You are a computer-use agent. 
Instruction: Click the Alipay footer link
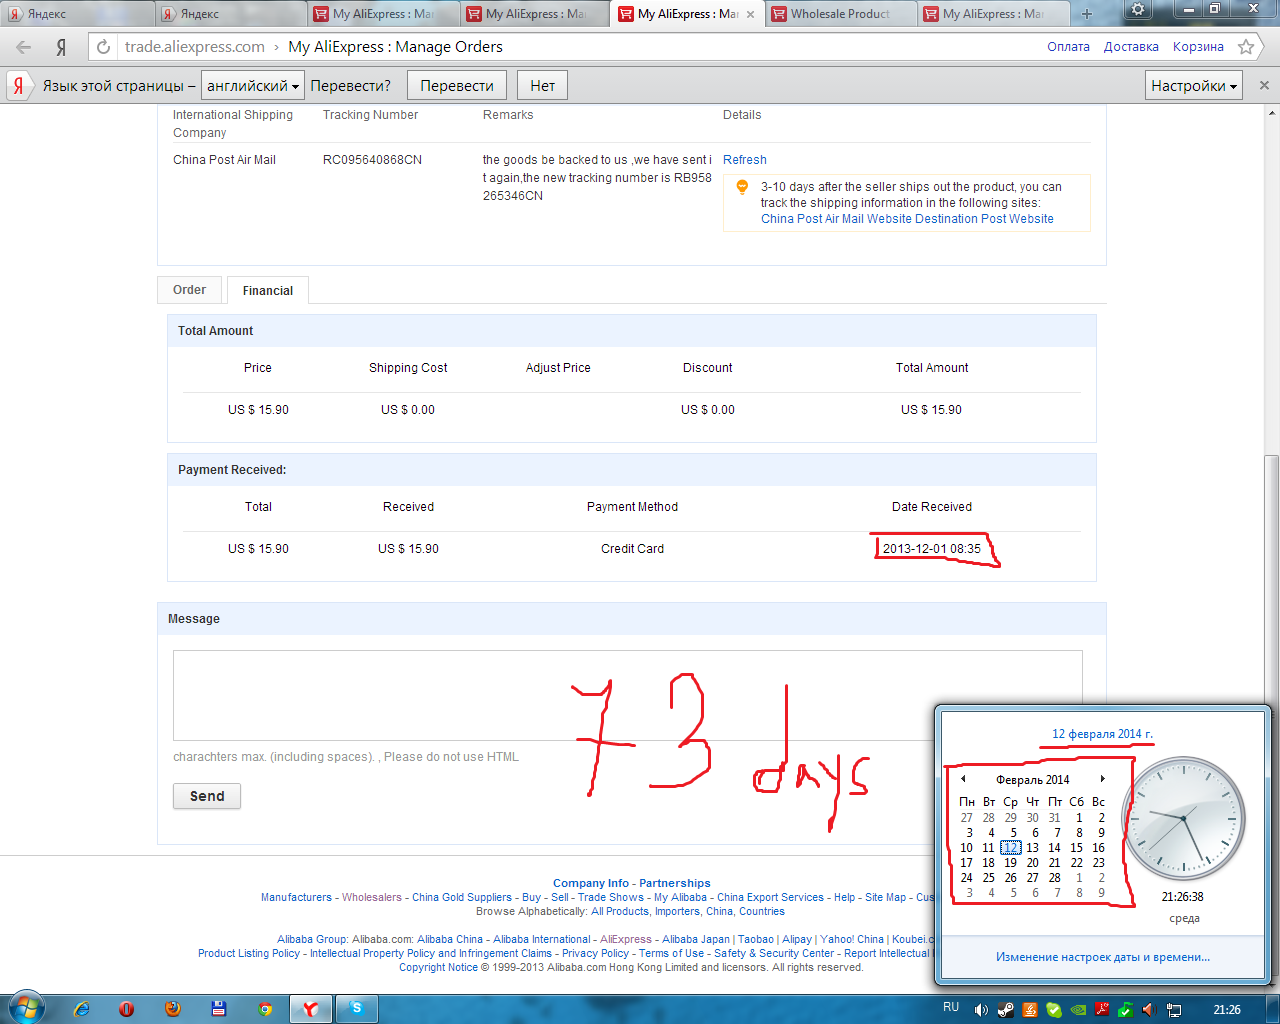797,939
